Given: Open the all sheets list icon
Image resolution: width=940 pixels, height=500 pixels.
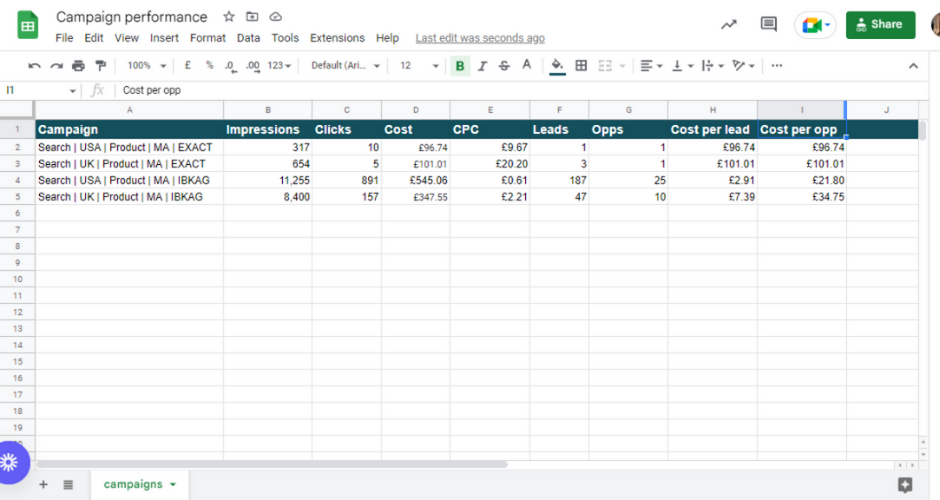Looking at the screenshot, I should 68,484.
